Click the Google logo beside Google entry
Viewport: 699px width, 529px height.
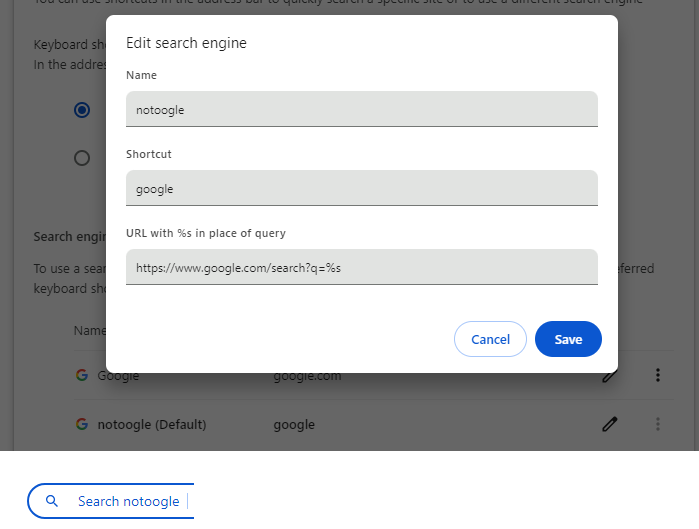[82, 376]
